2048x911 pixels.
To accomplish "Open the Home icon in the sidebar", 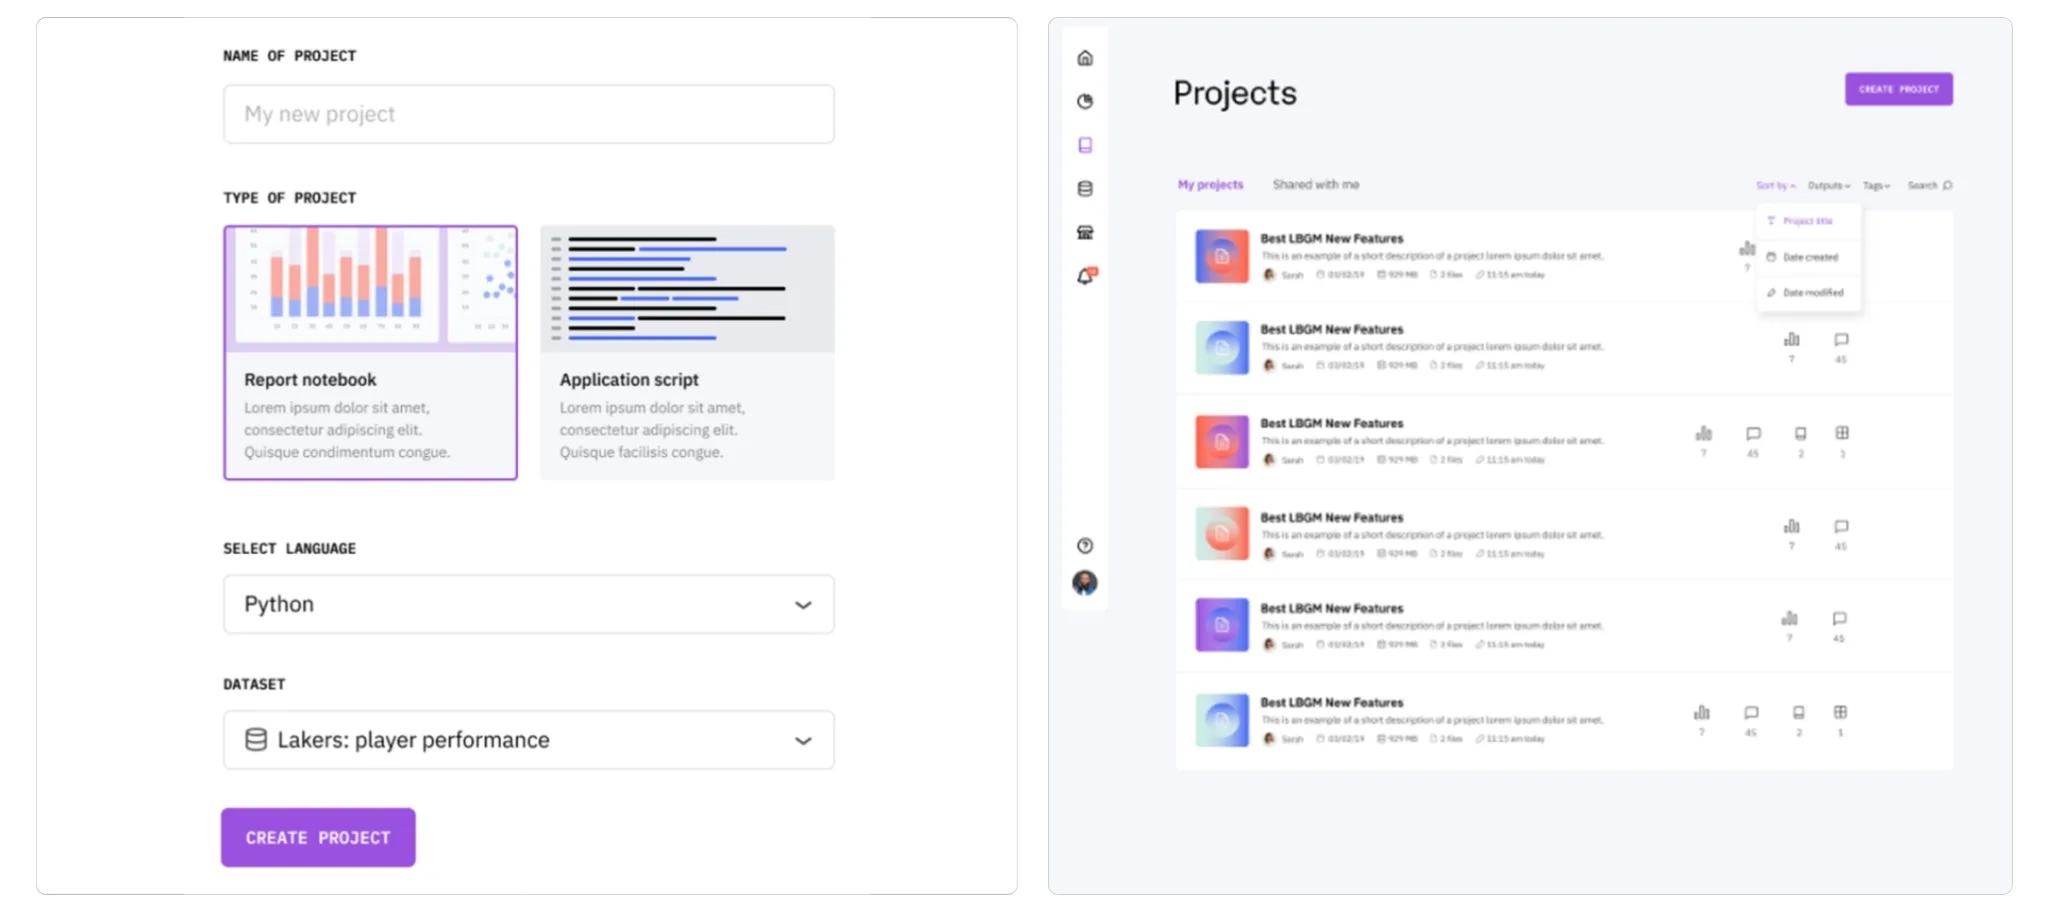I will [1085, 58].
